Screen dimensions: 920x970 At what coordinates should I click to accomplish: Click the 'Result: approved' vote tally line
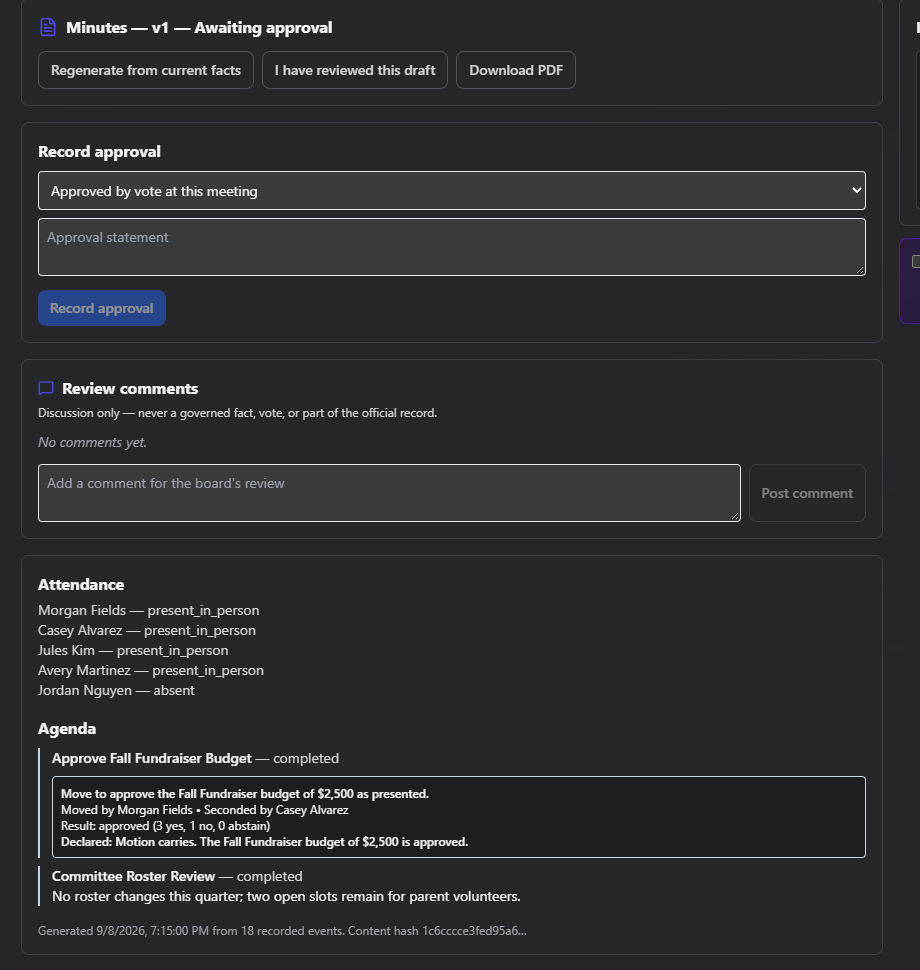pos(165,826)
